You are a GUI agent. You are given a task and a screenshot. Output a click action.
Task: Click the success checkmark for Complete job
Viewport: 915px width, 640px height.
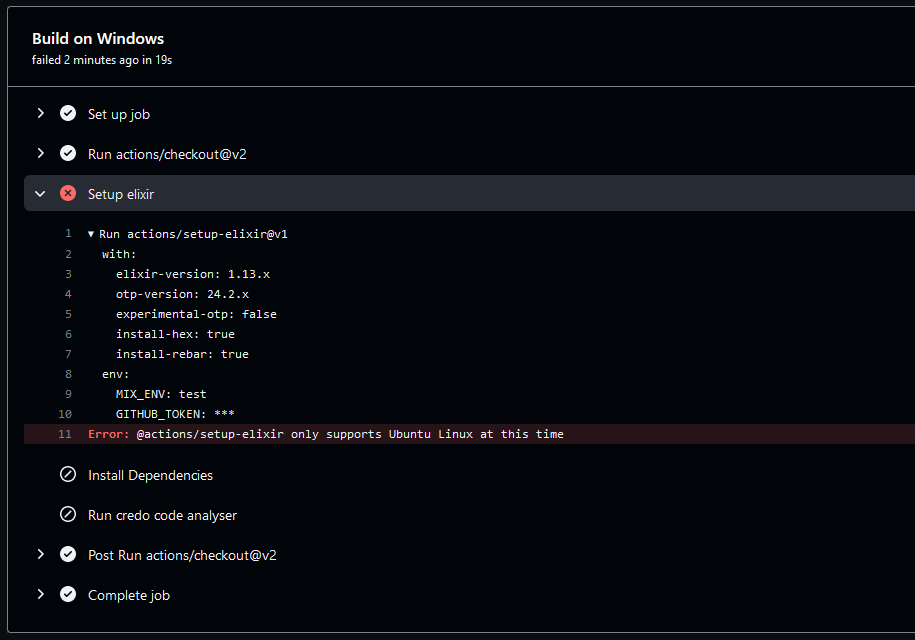68,594
